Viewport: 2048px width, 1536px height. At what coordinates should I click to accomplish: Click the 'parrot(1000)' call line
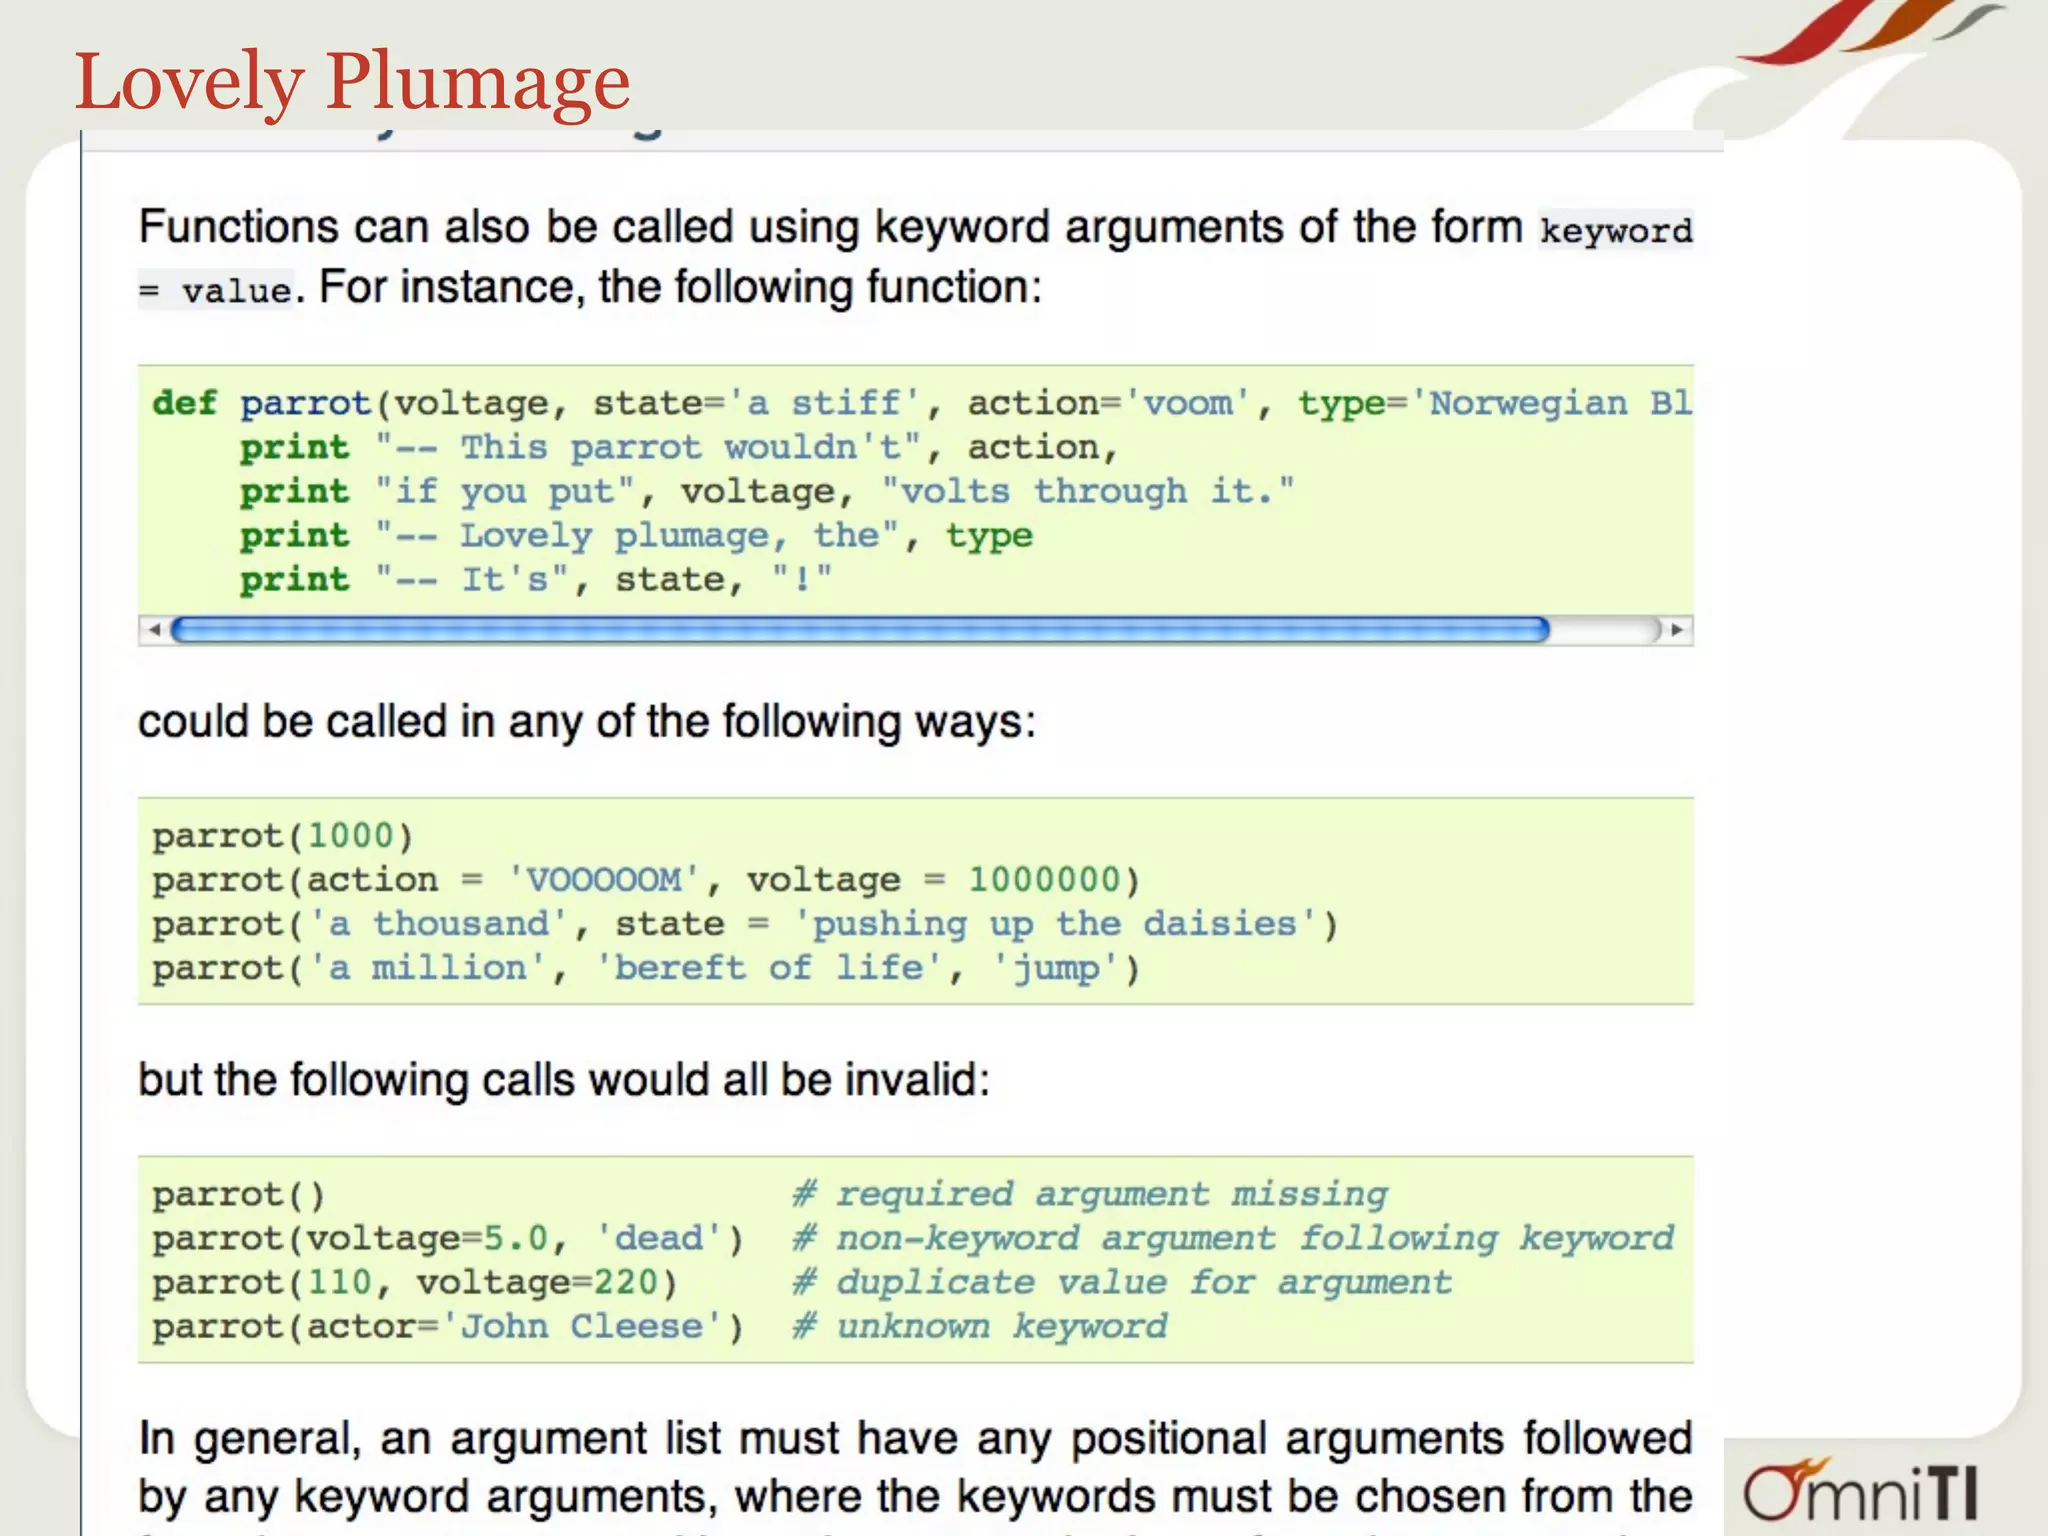(x=282, y=836)
